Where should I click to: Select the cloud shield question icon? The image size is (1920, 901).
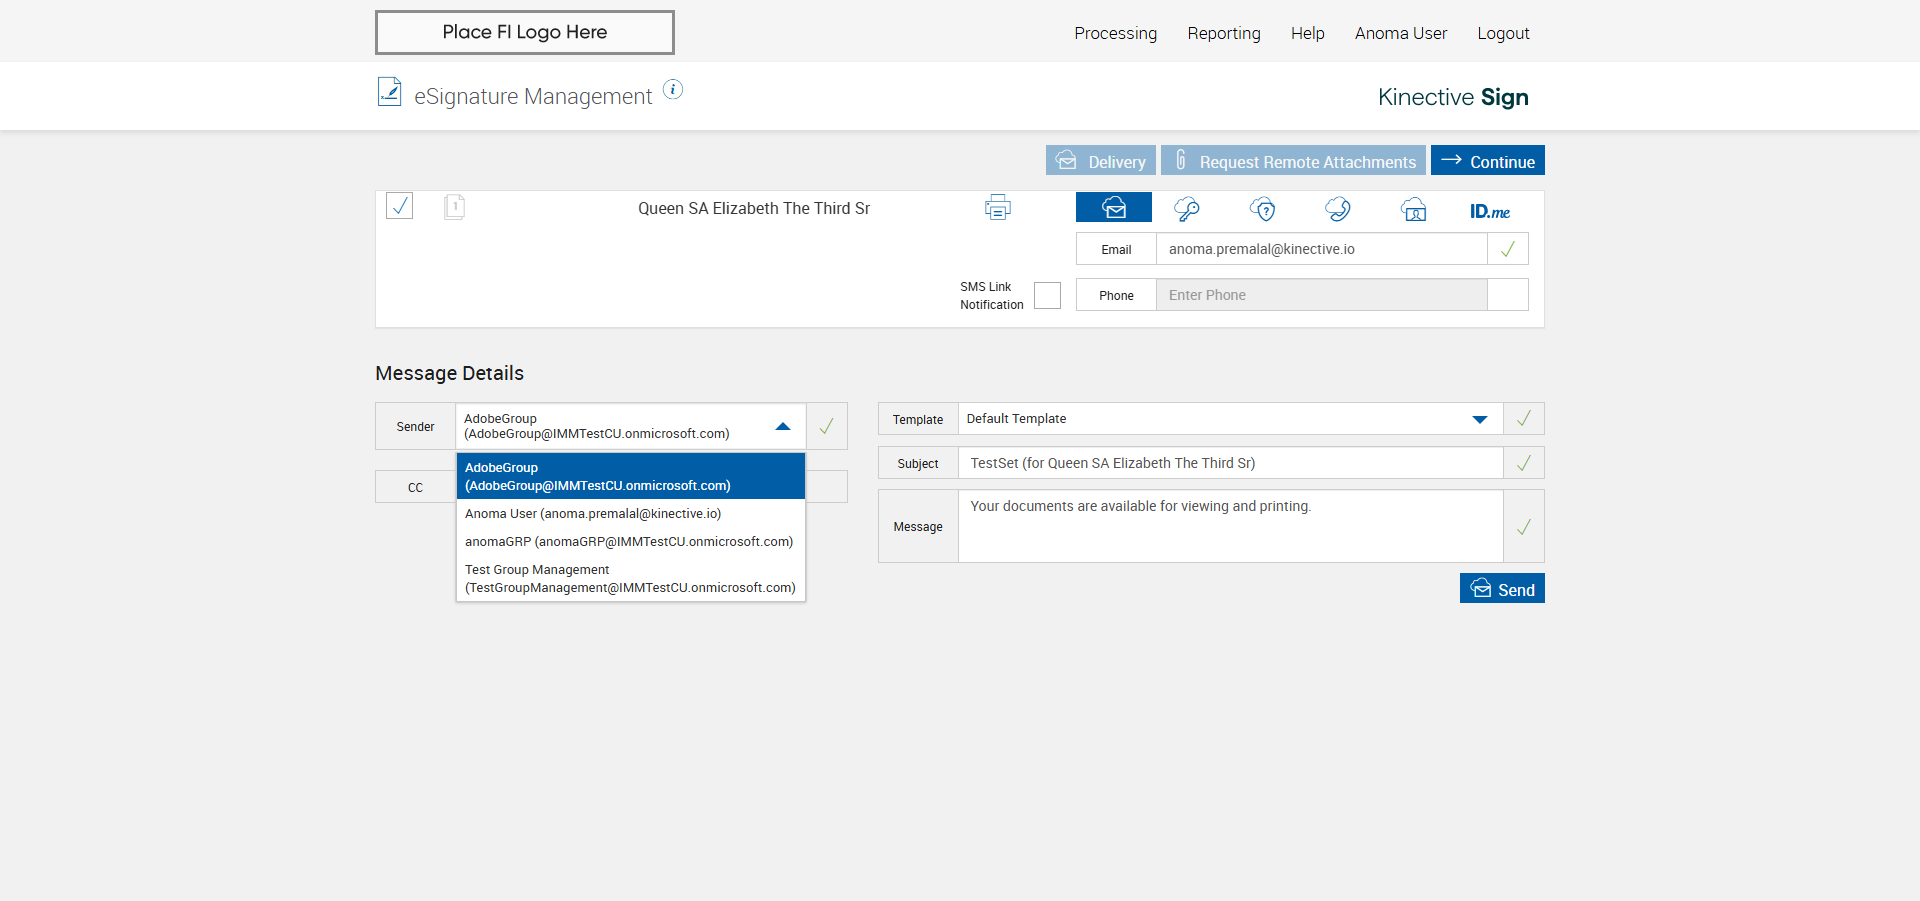coord(1263,209)
